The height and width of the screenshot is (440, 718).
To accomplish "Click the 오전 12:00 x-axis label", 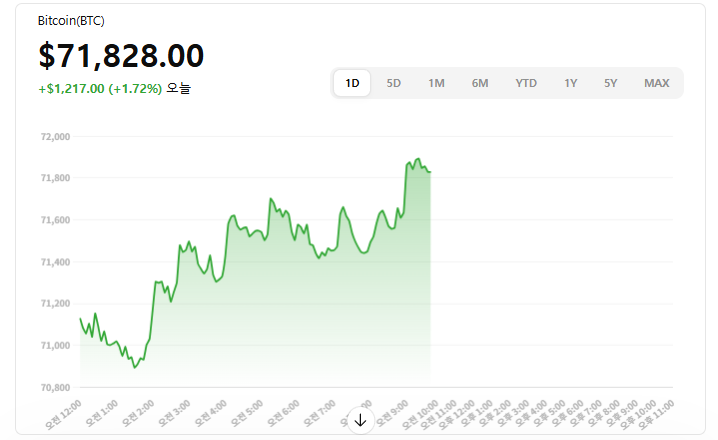I will point(64,411).
